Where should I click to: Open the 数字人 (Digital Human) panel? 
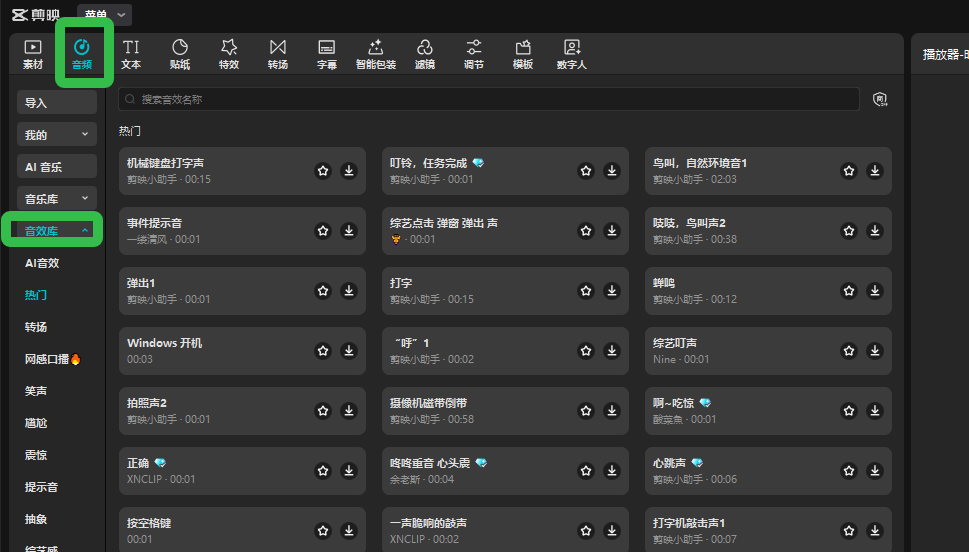[x=572, y=54]
